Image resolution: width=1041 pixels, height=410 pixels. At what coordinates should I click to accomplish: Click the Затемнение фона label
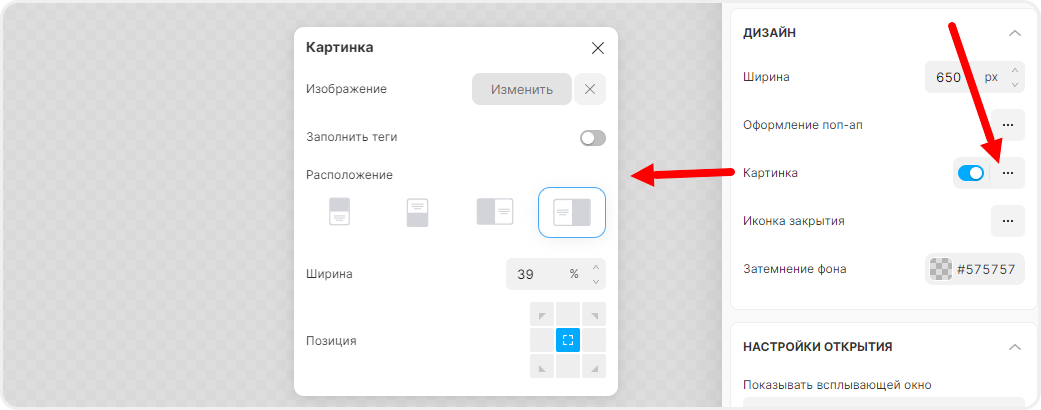pos(795,269)
